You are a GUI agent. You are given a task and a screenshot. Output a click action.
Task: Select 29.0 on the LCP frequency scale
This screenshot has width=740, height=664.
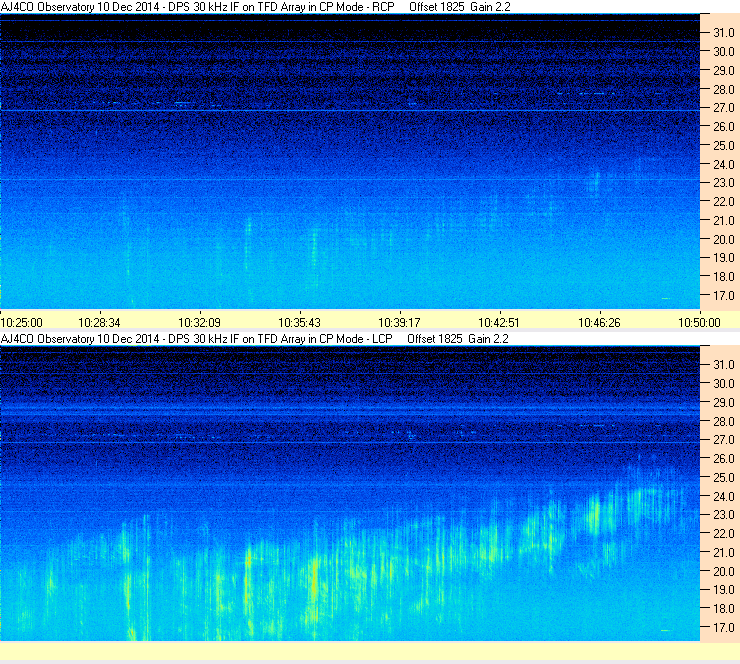click(723, 403)
